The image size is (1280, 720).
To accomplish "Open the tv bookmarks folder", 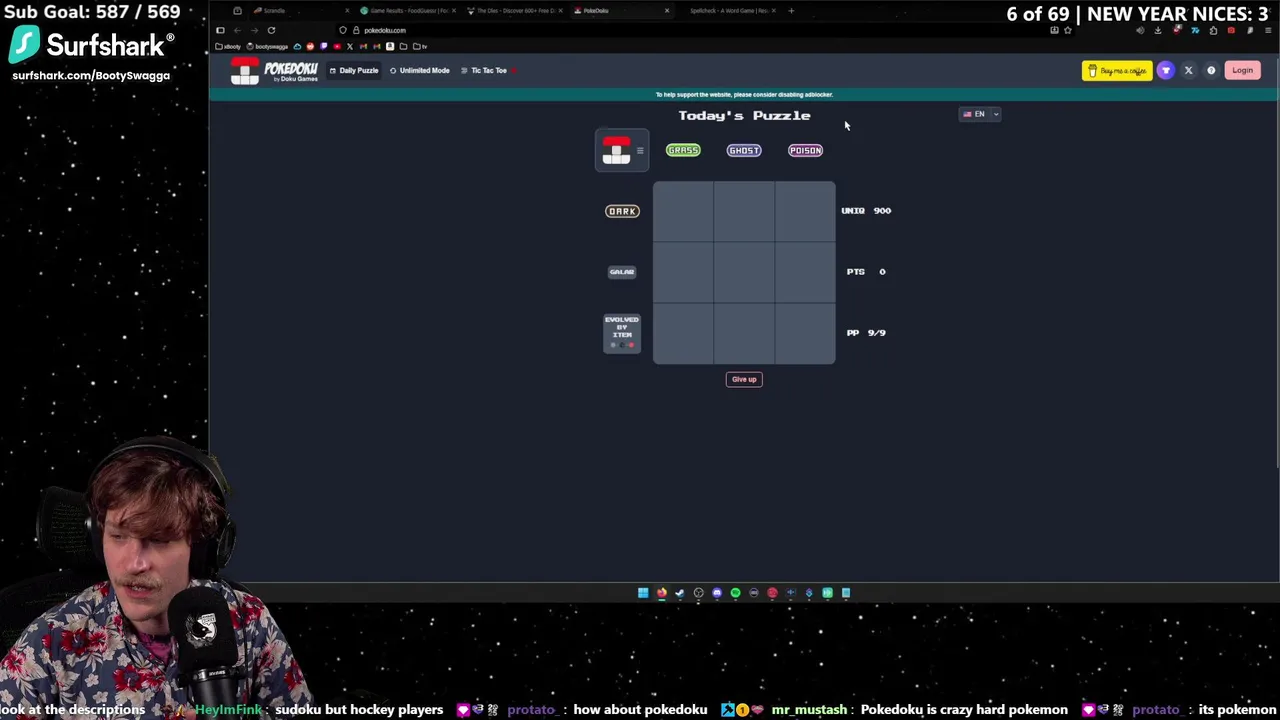I will coord(420,46).
